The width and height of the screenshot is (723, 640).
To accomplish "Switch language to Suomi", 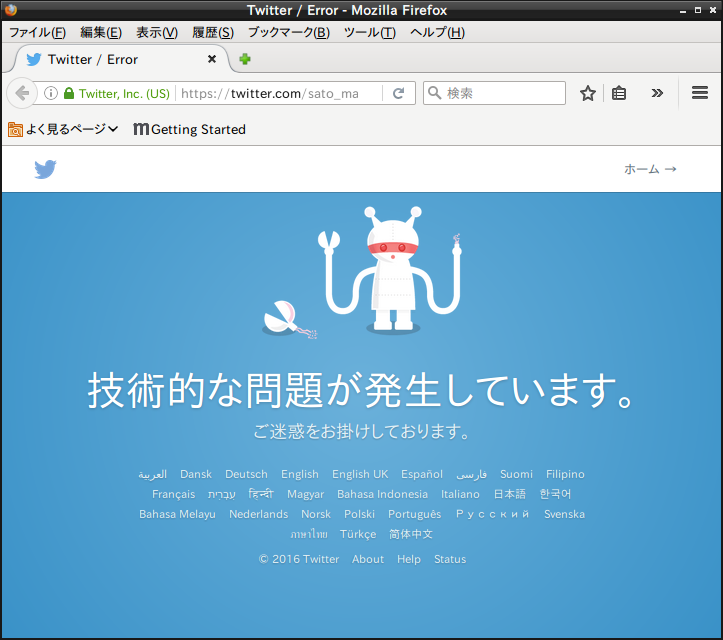I will [x=516, y=474].
